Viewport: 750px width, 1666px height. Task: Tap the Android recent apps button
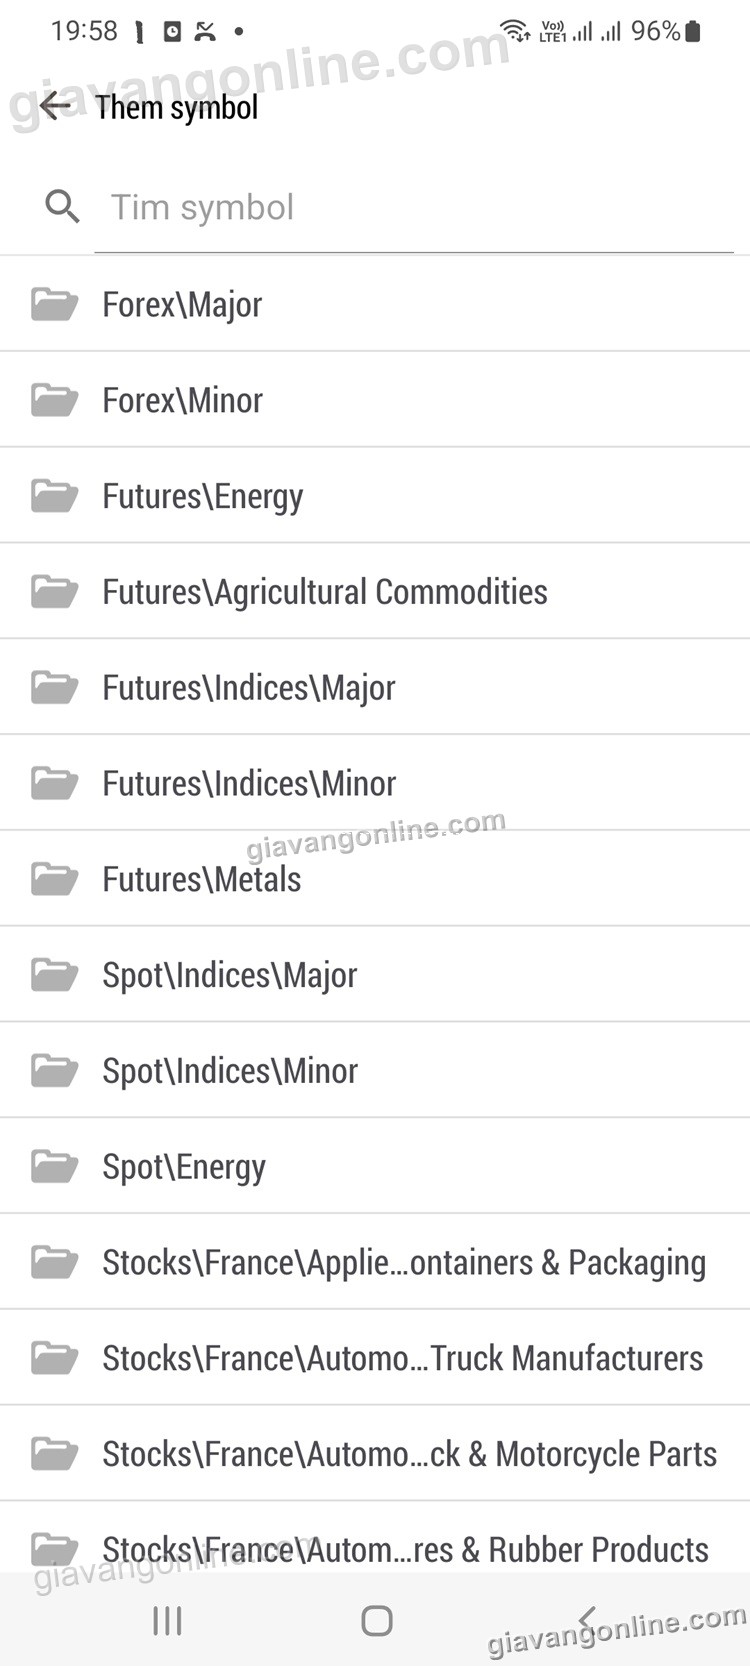167,1621
